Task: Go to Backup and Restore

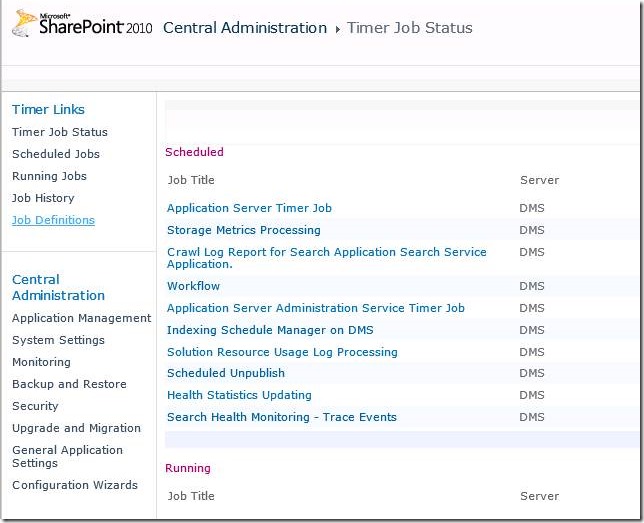Action: point(69,384)
